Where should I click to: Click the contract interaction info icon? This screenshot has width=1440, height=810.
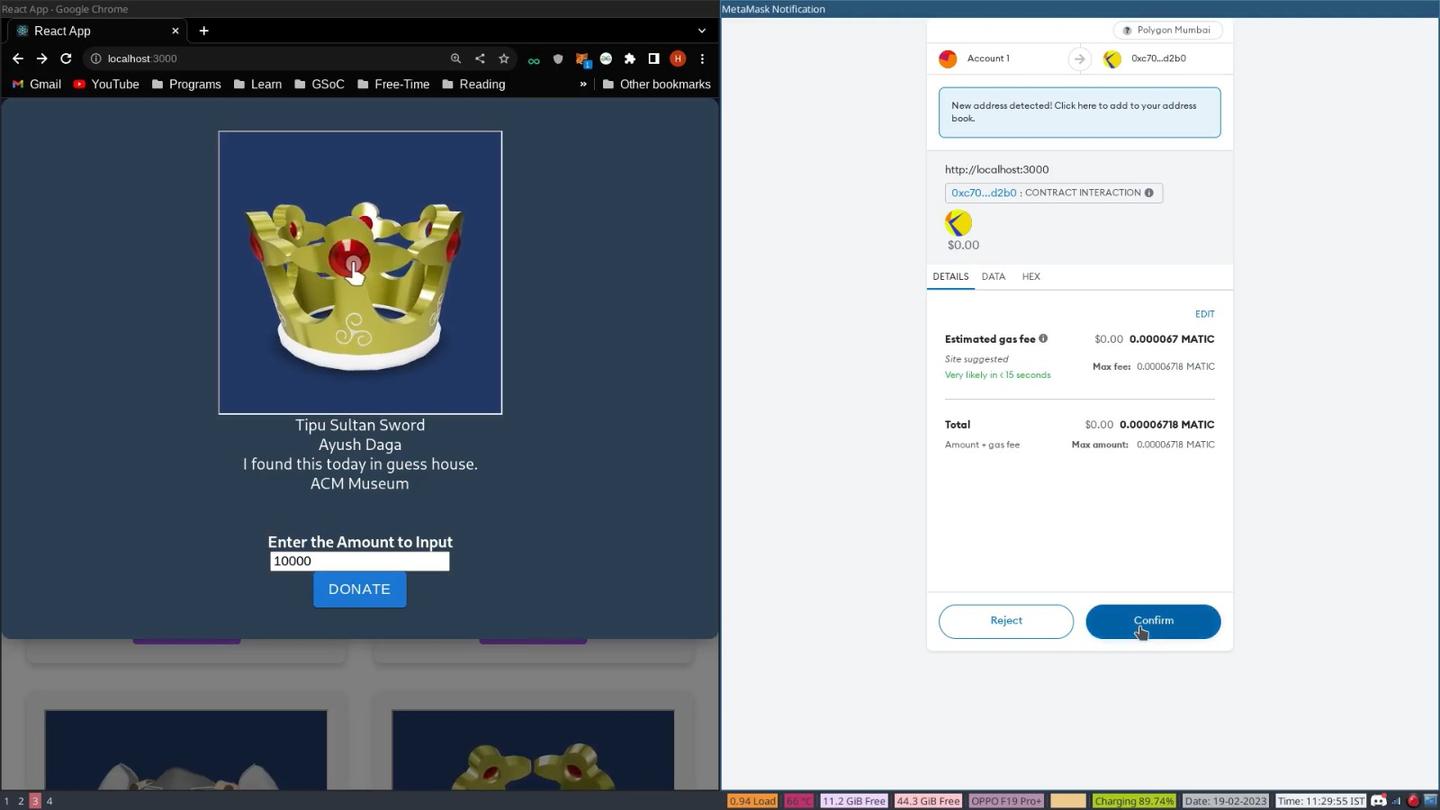click(x=1148, y=193)
